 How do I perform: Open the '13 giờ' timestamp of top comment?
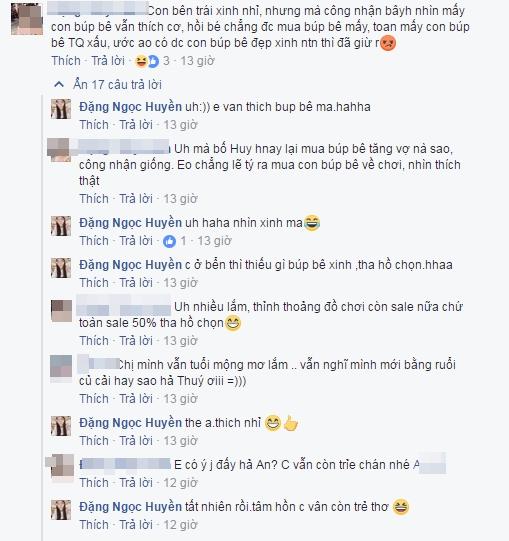[197, 61]
